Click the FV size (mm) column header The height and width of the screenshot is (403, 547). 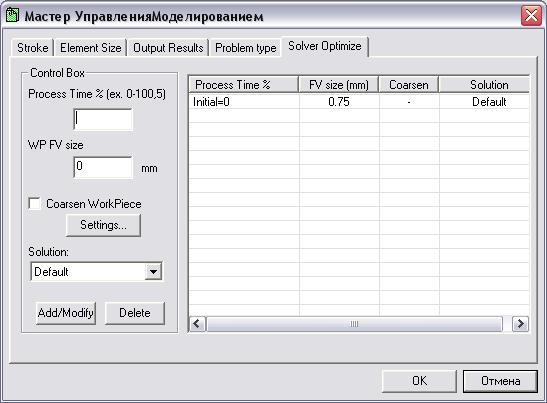pyautogui.click(x=339, y=85)
